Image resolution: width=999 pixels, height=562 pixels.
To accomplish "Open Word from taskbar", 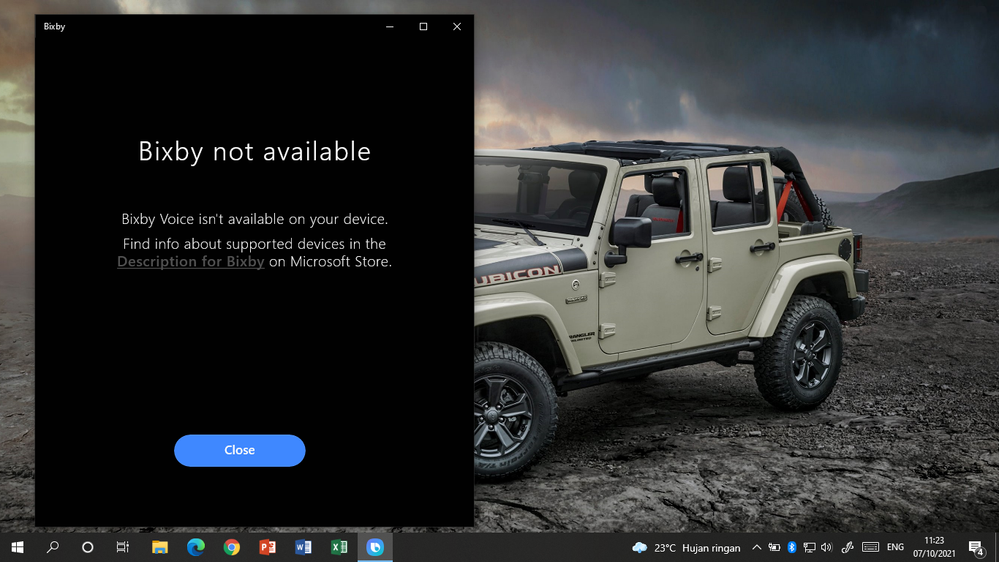I will tap(303, 547).
